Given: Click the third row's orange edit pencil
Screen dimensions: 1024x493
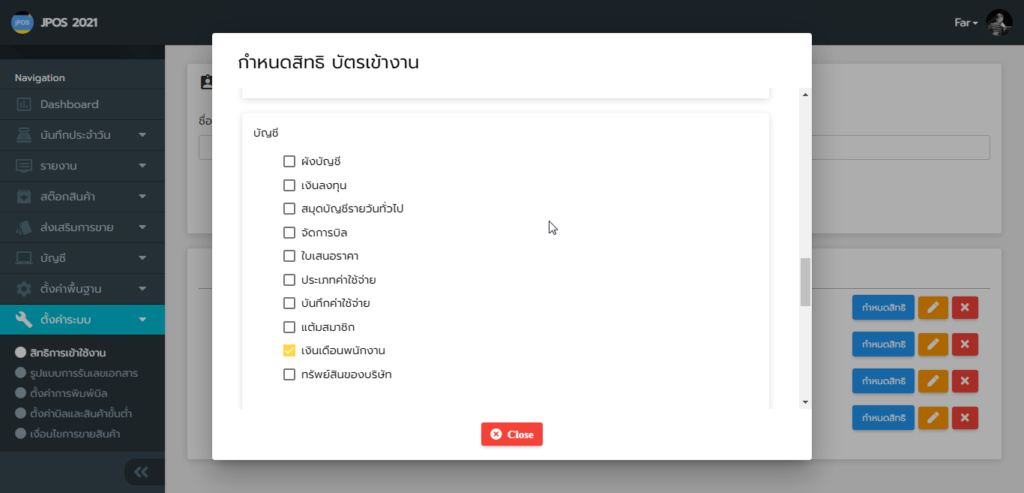Looking at the screenshot, I should click(x=933, y=381).
